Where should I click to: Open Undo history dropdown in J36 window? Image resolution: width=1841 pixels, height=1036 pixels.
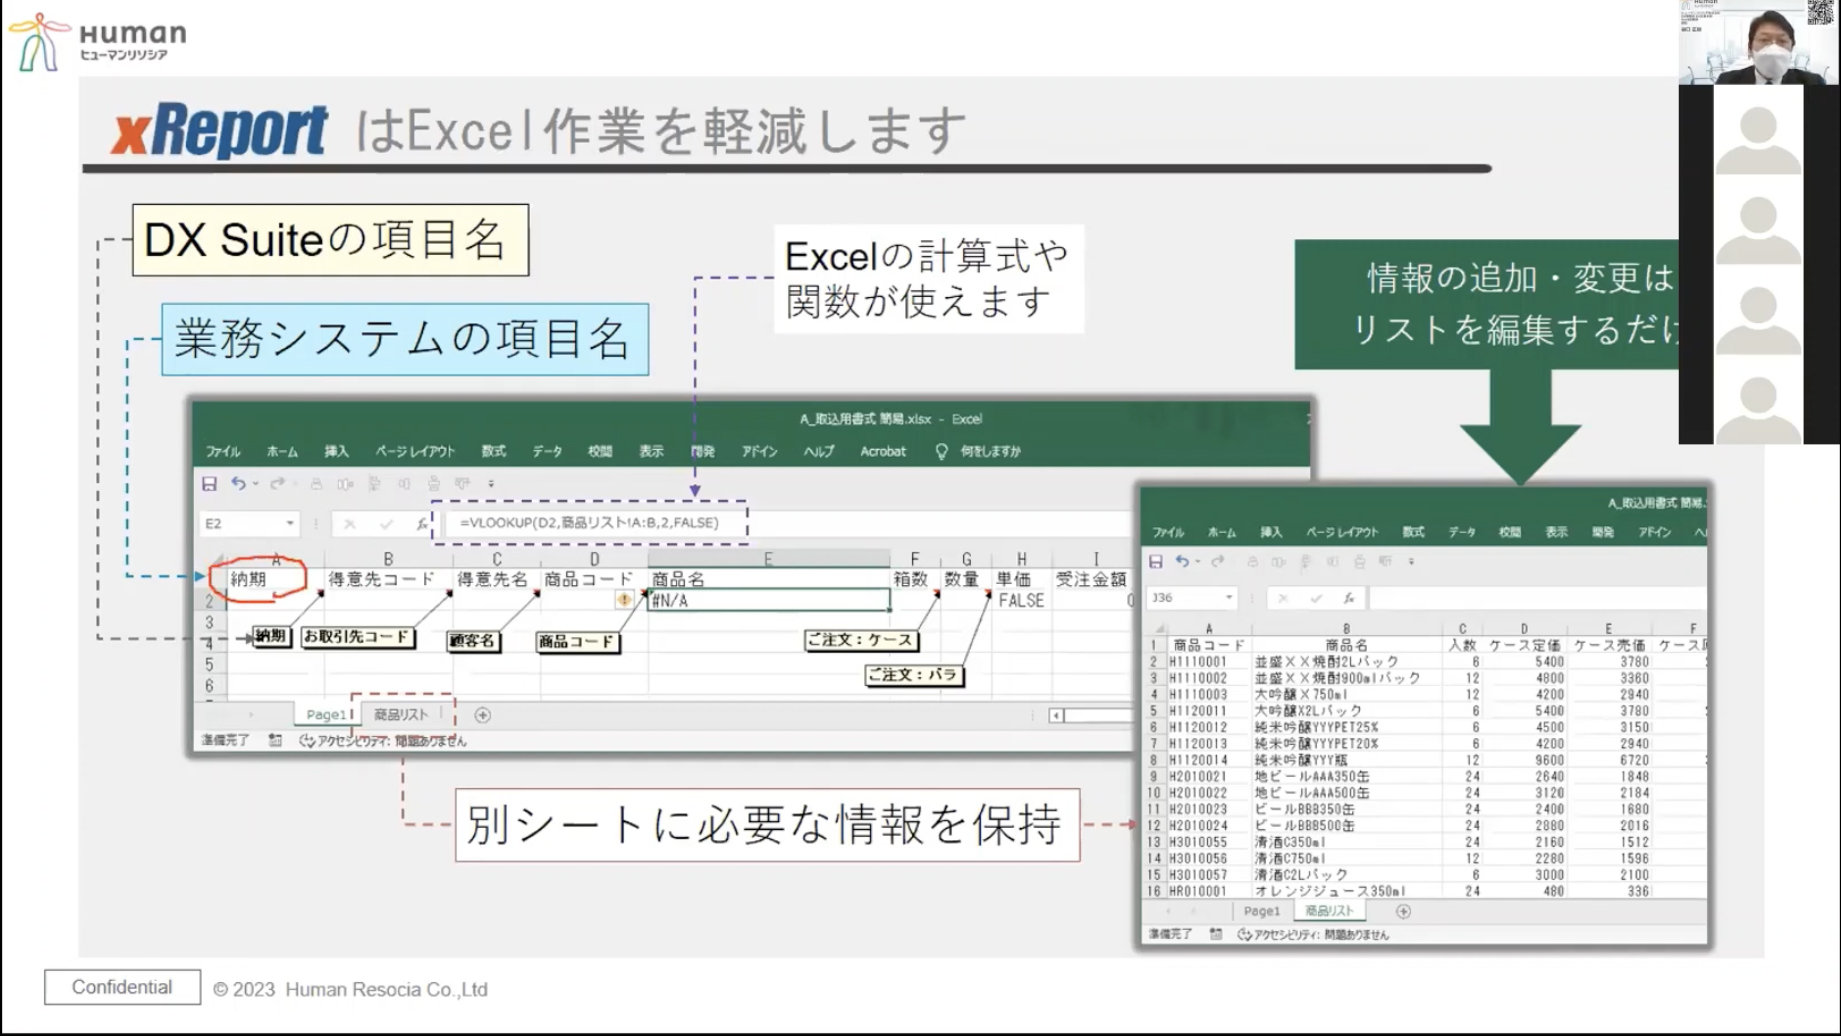coord(1198,562)
